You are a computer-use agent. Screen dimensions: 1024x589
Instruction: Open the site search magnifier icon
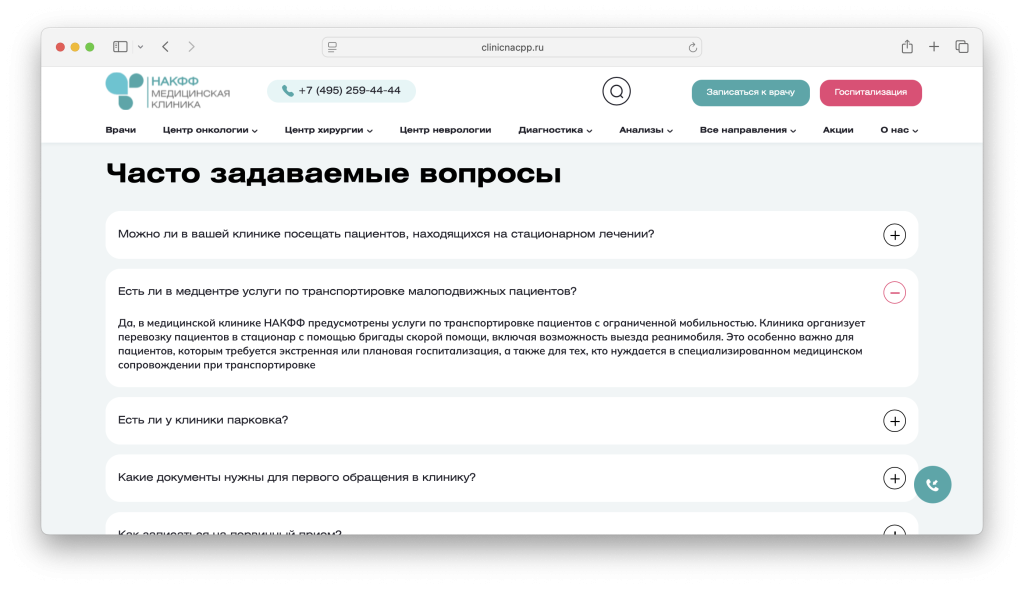click(616, 90)
